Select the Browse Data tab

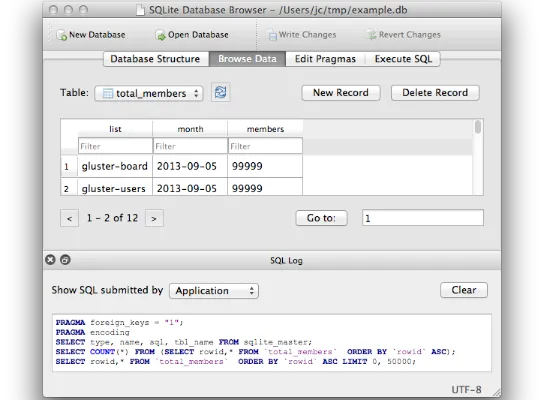click(247, 59)
